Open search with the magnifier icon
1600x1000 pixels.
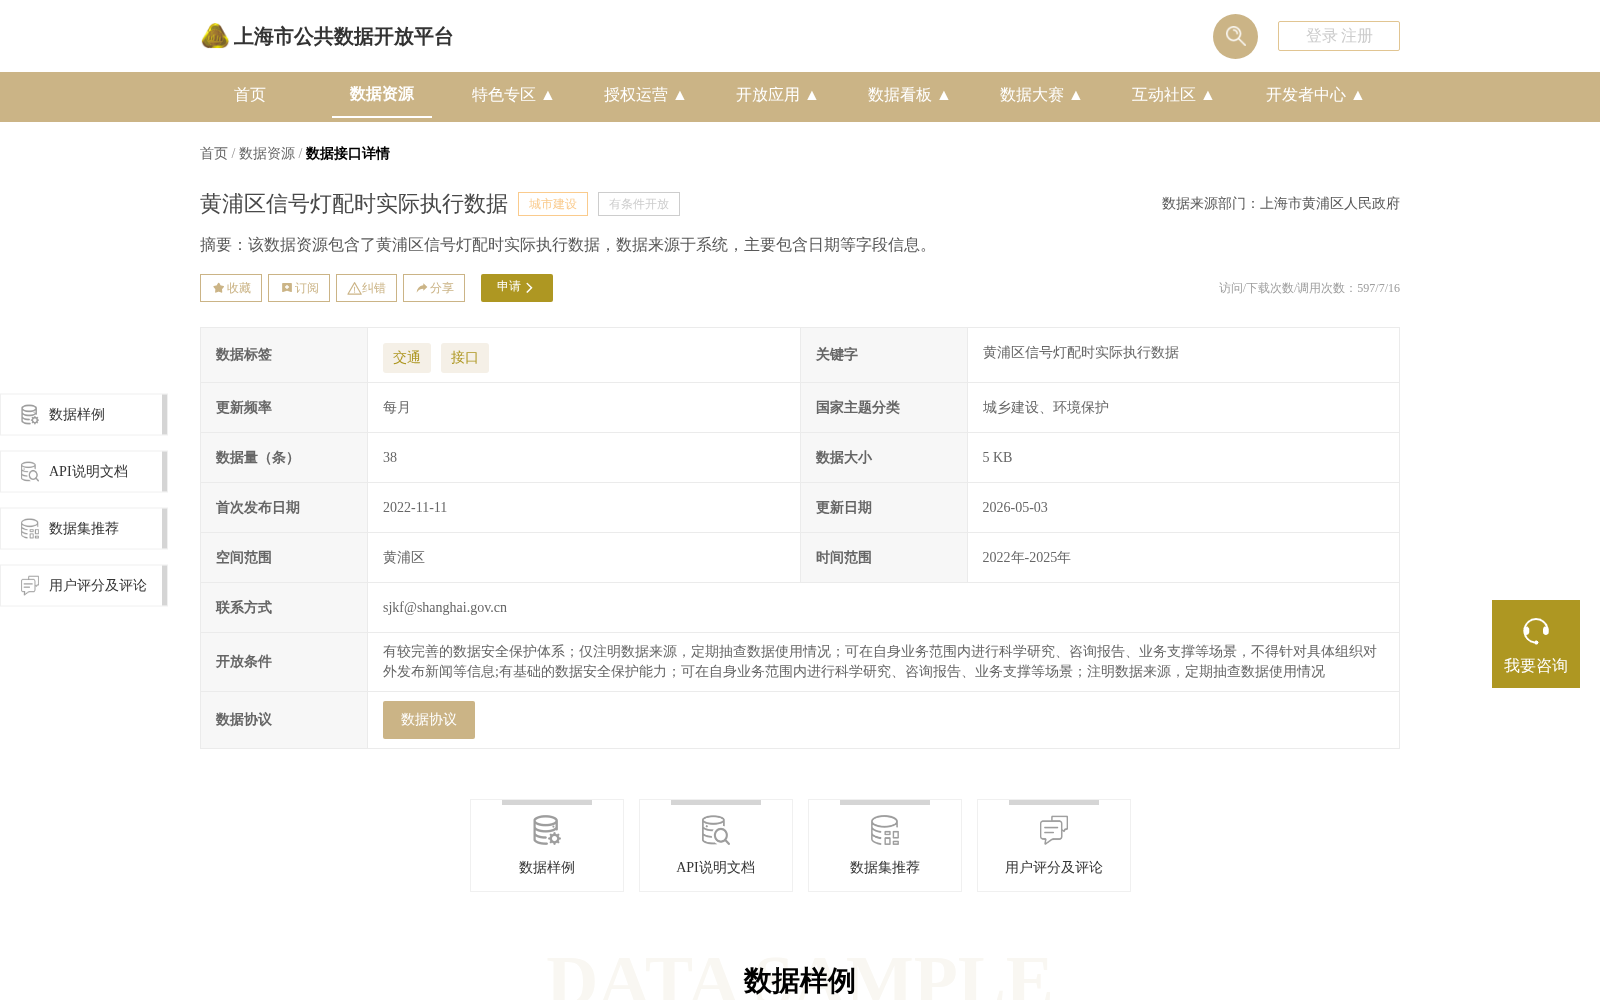coord(1235,36)
